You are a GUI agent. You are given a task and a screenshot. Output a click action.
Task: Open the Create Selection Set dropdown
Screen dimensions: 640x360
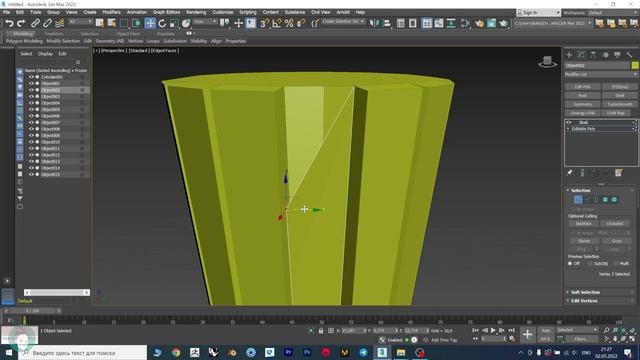(343, 22)
